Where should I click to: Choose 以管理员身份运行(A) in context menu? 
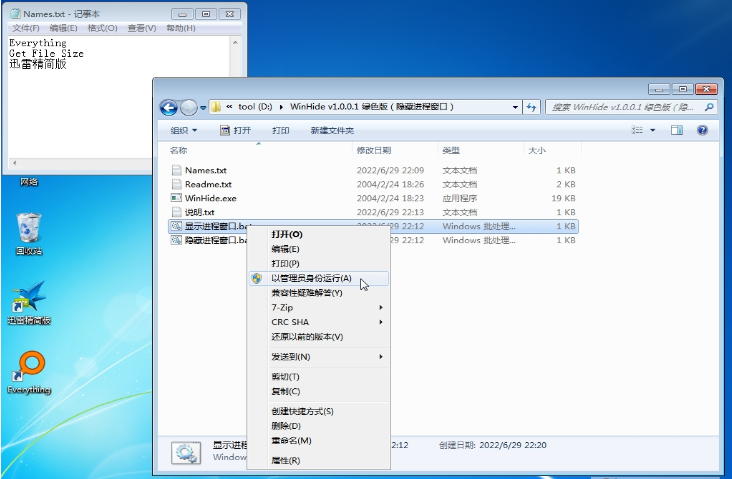pos(319,279)
